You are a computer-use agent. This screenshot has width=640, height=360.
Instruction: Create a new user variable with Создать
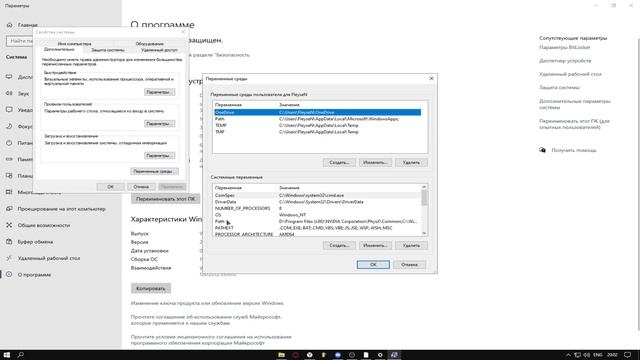(339, 162)
